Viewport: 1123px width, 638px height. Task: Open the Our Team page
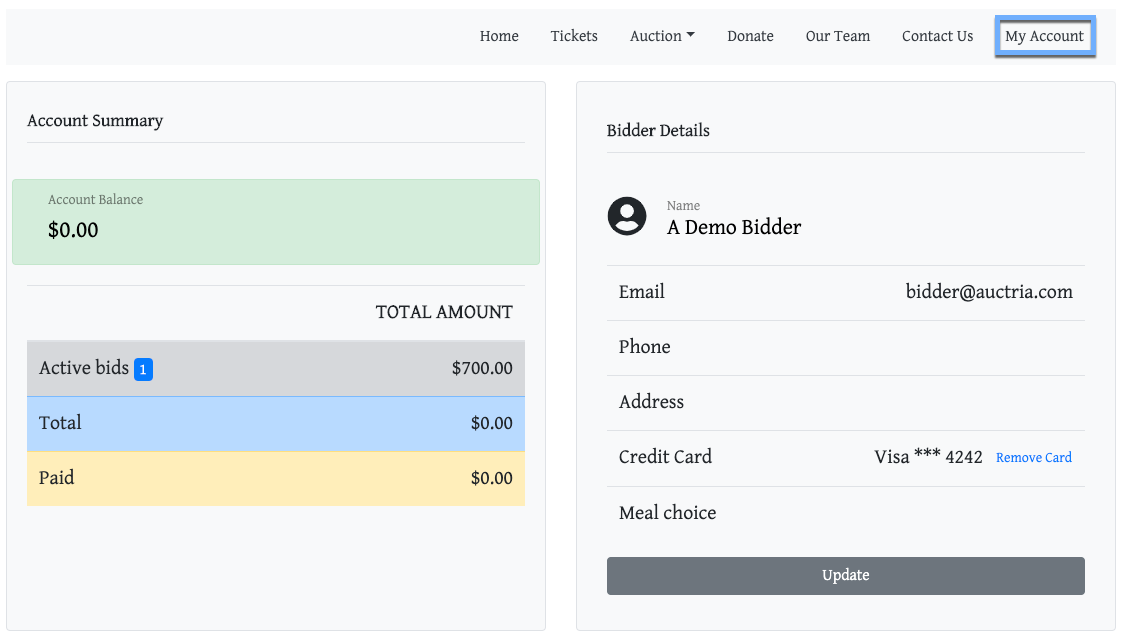[x=837, y=36]
